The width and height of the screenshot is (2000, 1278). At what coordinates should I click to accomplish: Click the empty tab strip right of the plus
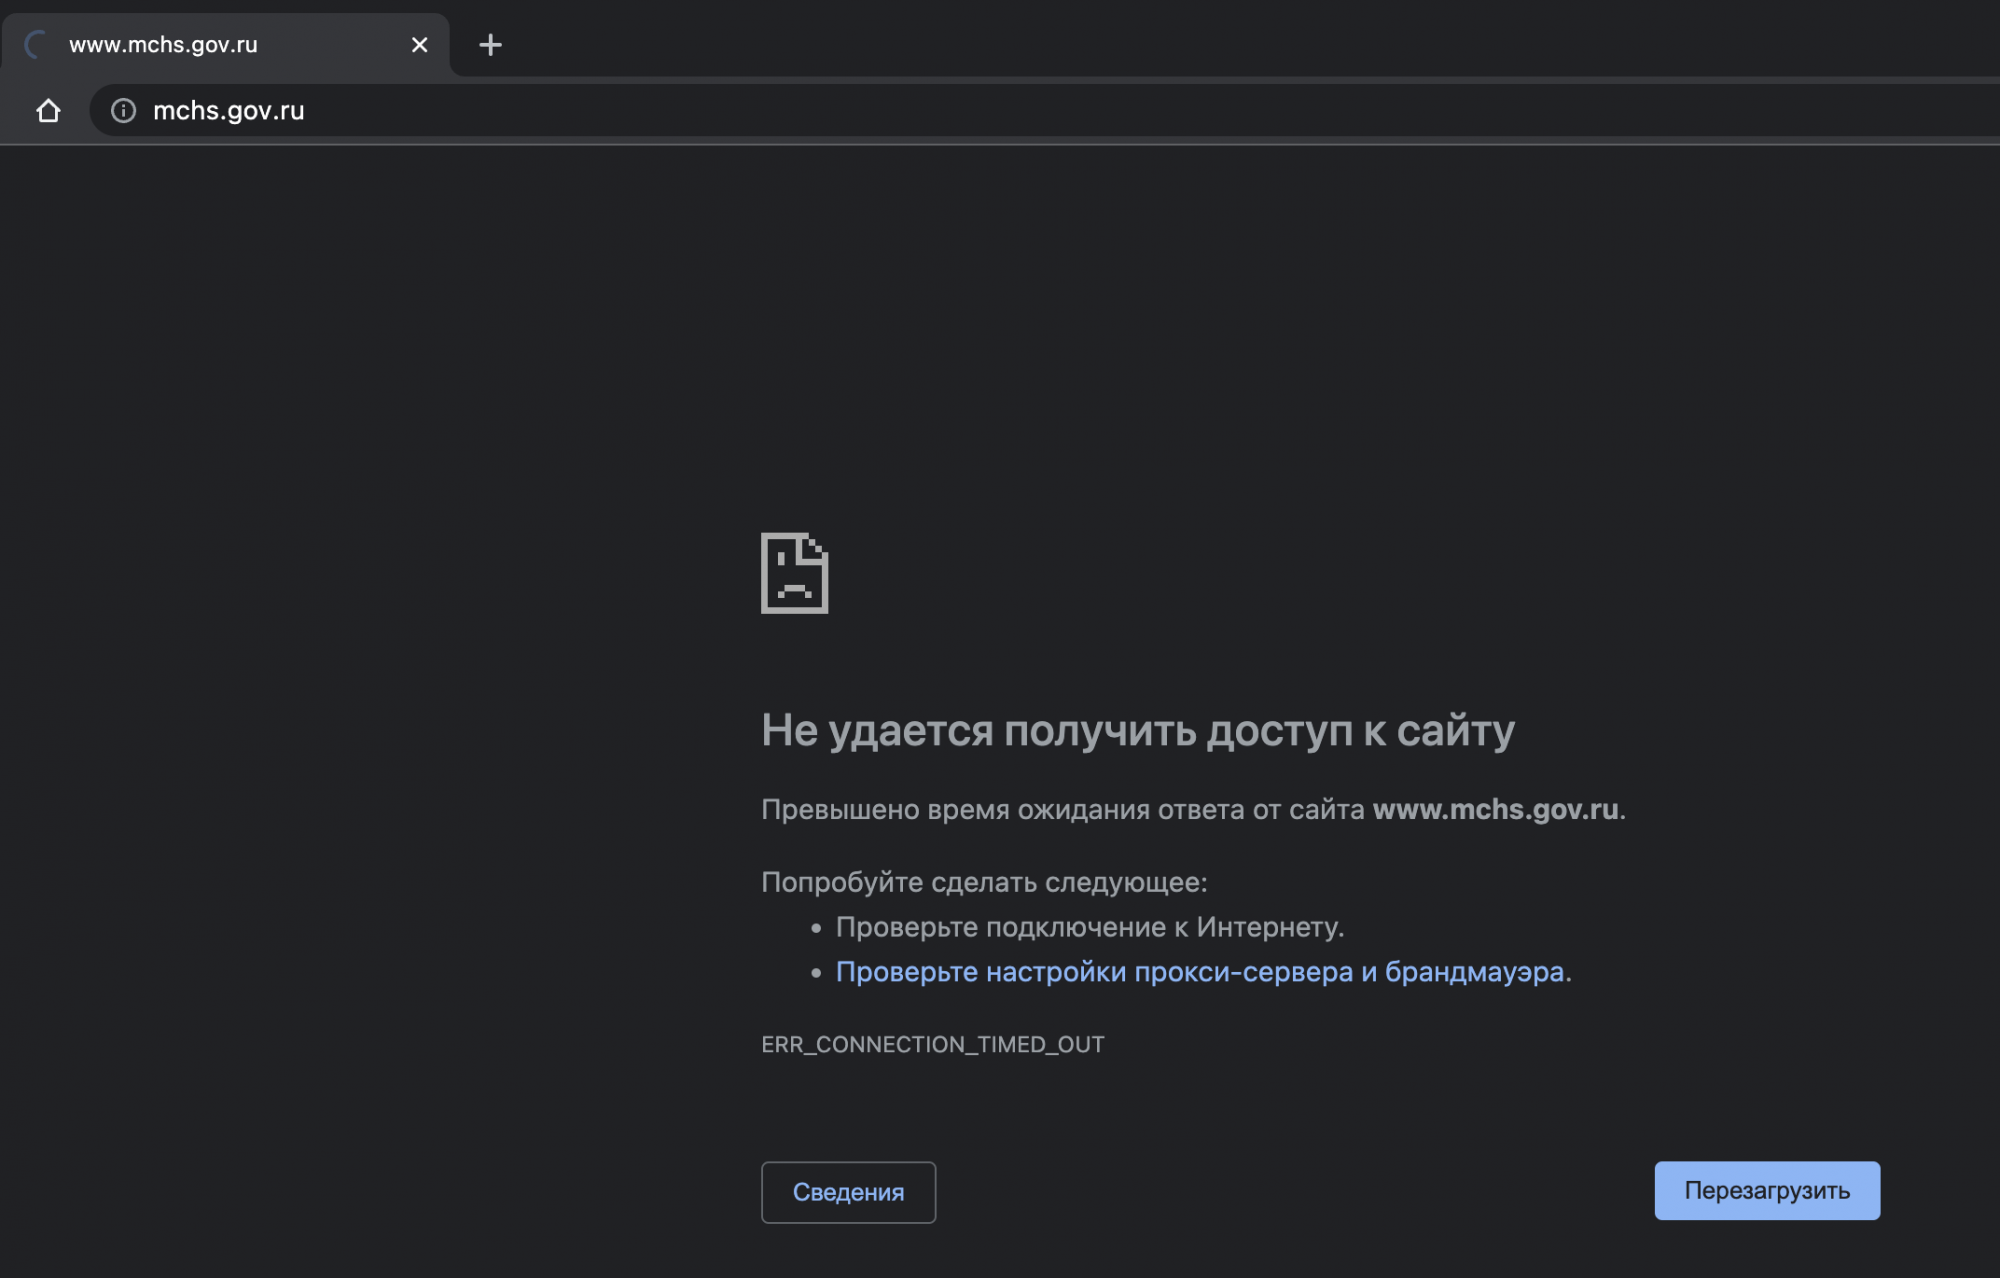pyautogui.click(x=1200, y=40)
